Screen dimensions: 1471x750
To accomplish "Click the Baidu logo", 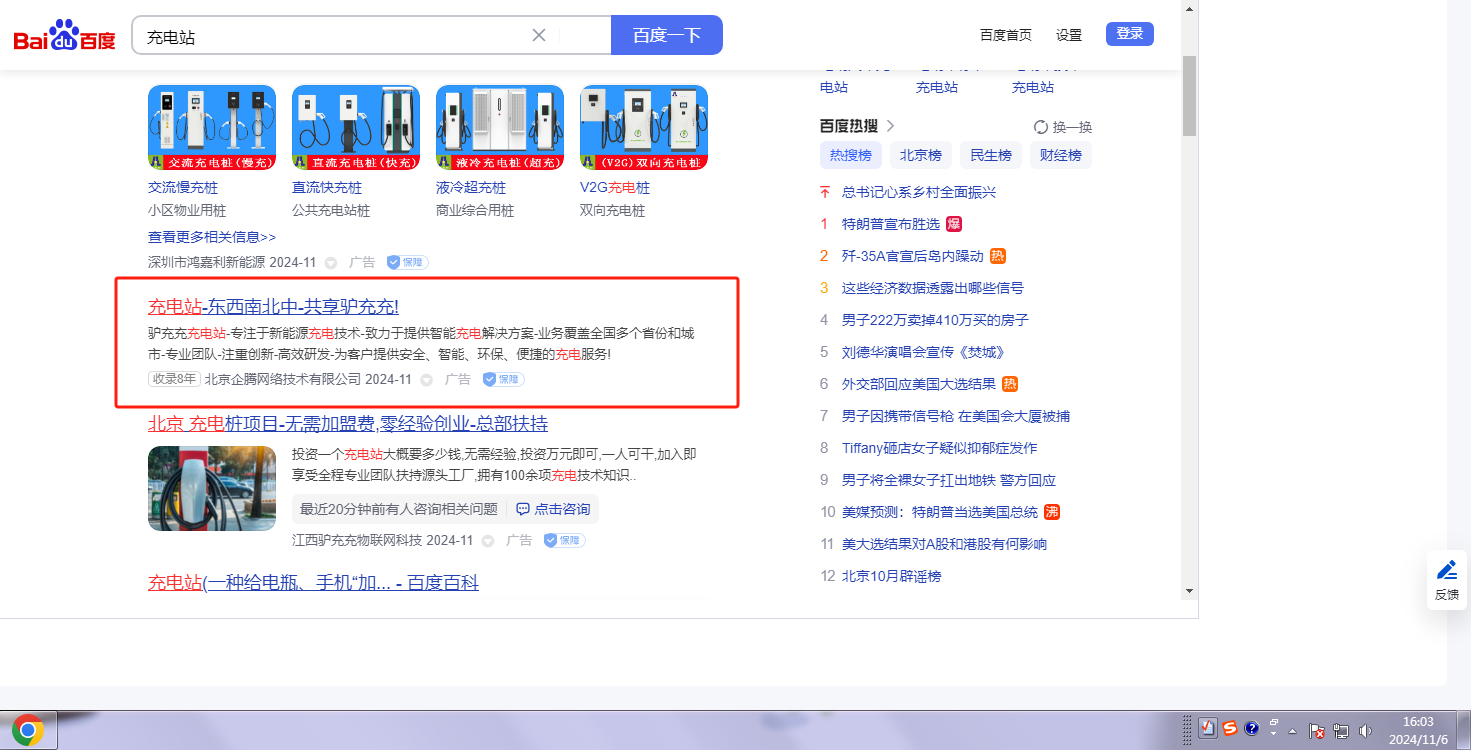I will tap(64, 36).
